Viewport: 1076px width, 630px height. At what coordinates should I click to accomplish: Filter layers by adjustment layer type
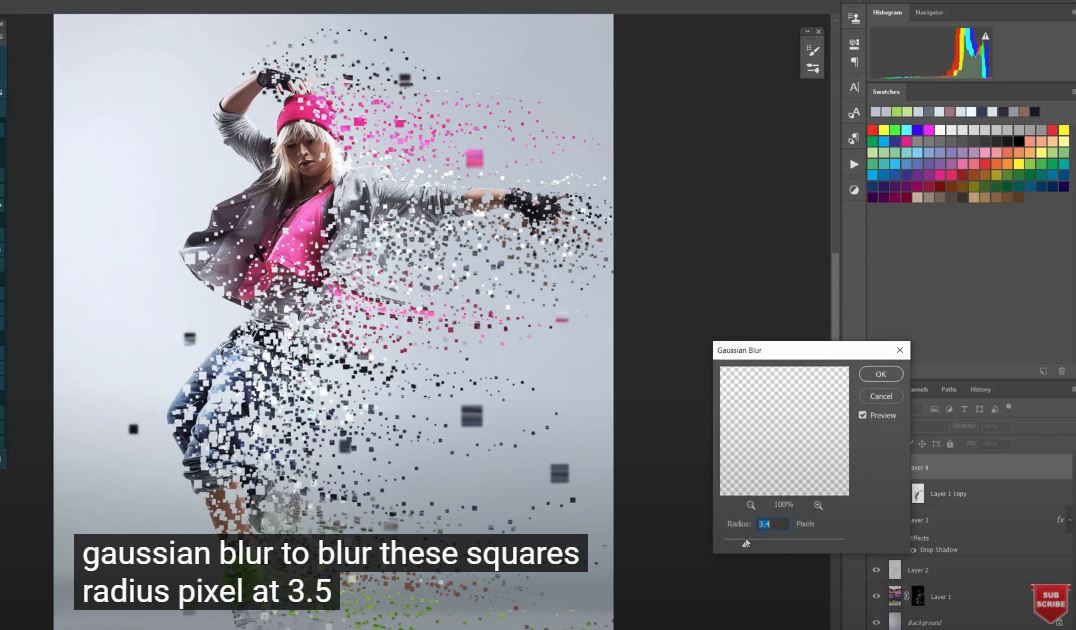coord(949,409)
